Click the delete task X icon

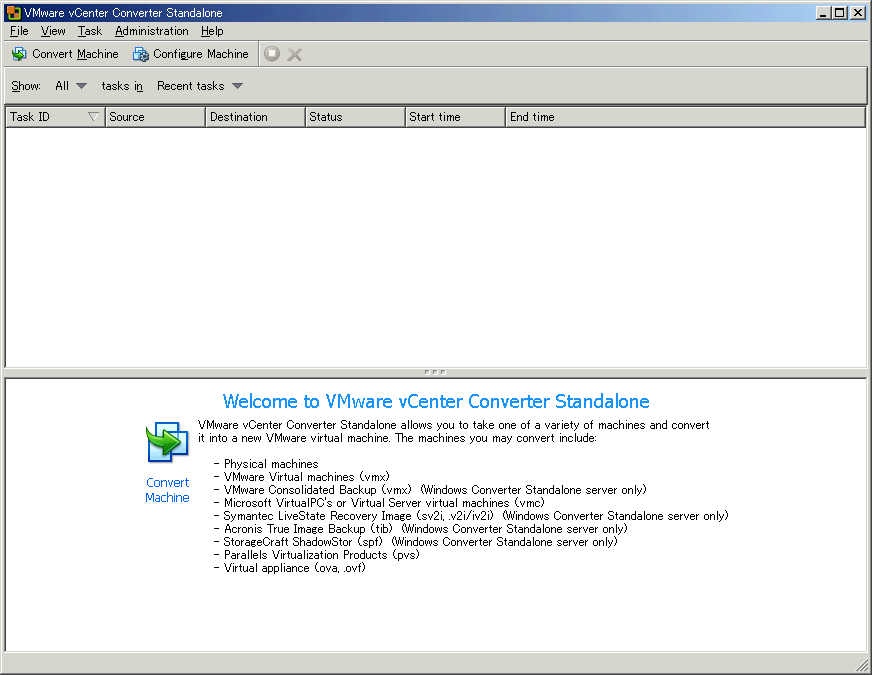295,54
